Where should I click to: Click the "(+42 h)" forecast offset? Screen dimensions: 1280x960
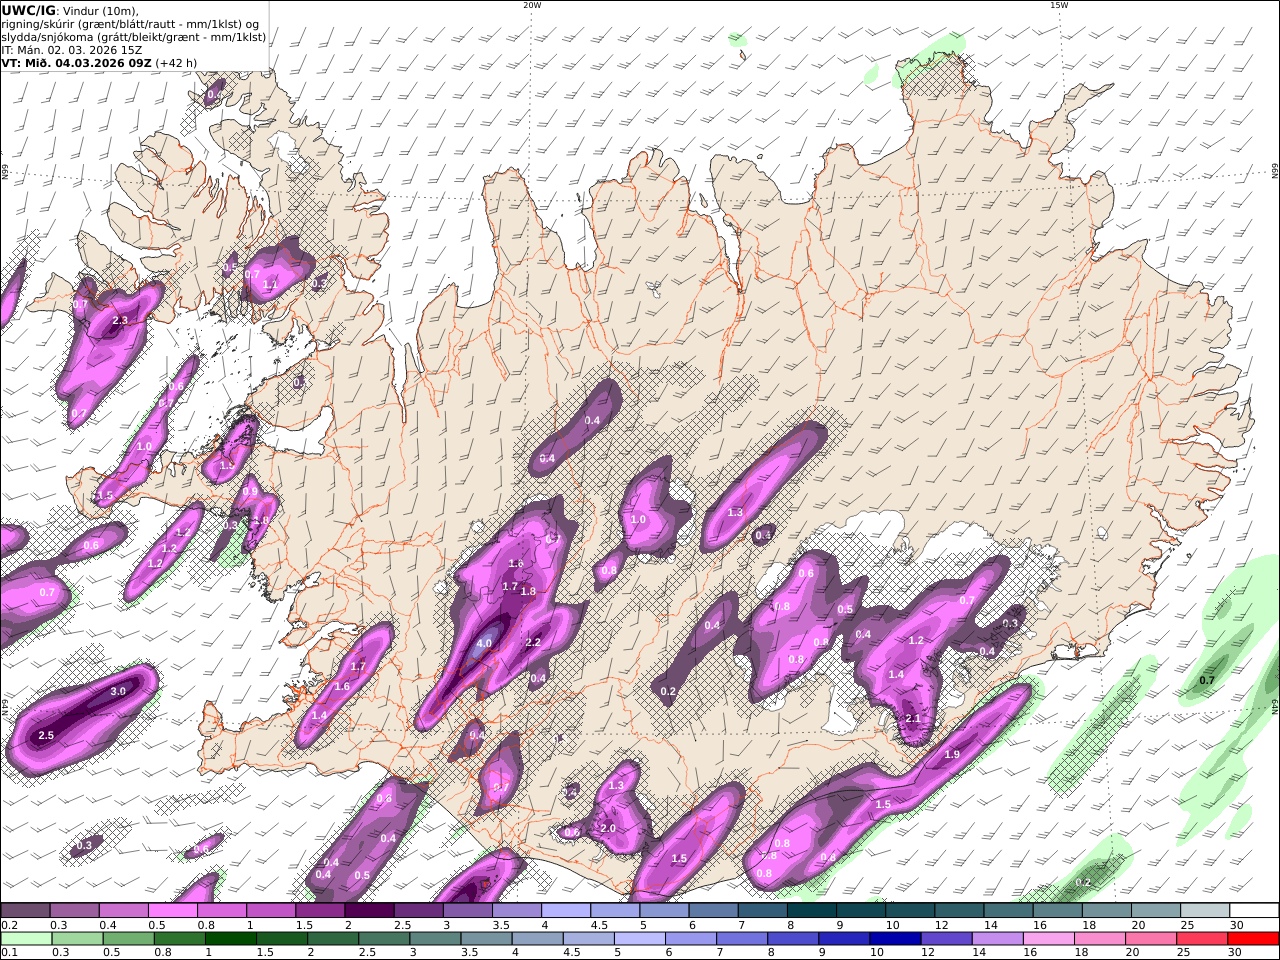tap(176, 63)
